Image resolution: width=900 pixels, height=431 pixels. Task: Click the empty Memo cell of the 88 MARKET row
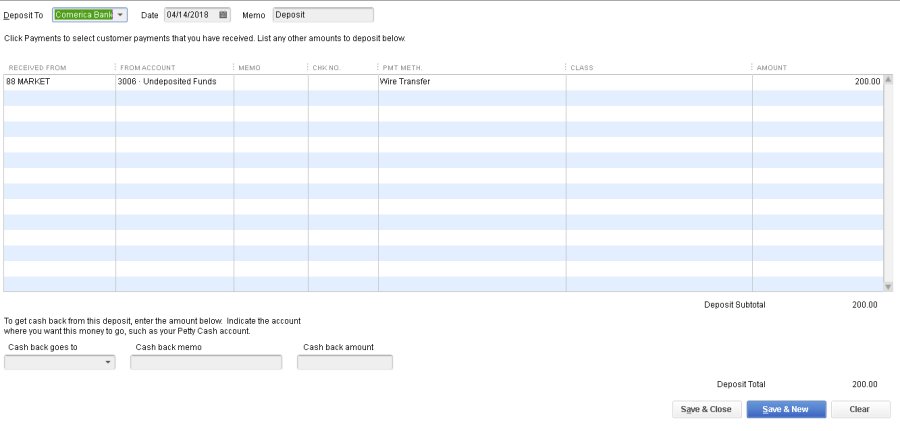pyautogui.click(x=271, y=82)
